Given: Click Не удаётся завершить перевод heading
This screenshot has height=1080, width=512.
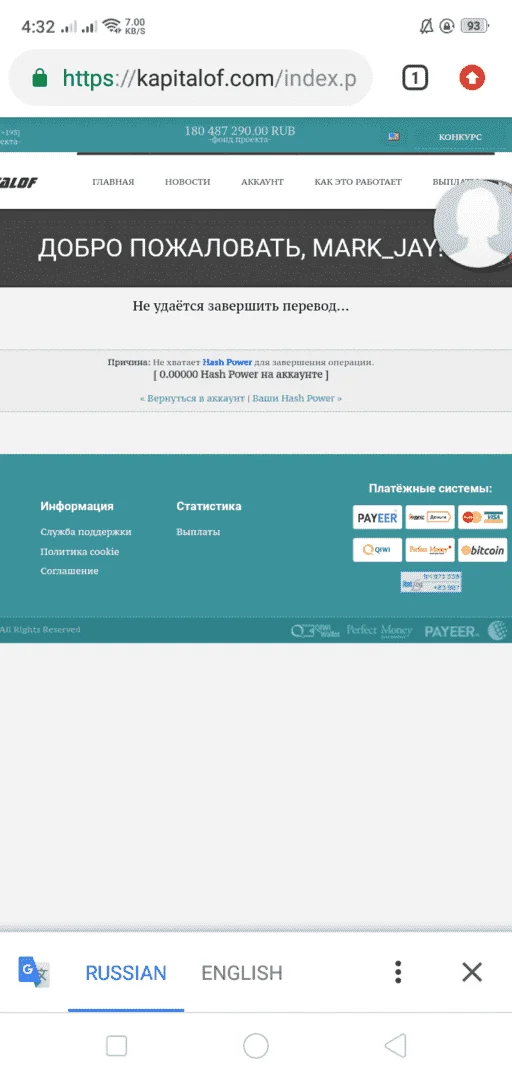Looking at the screenshot, I should (x=241, y=306).
